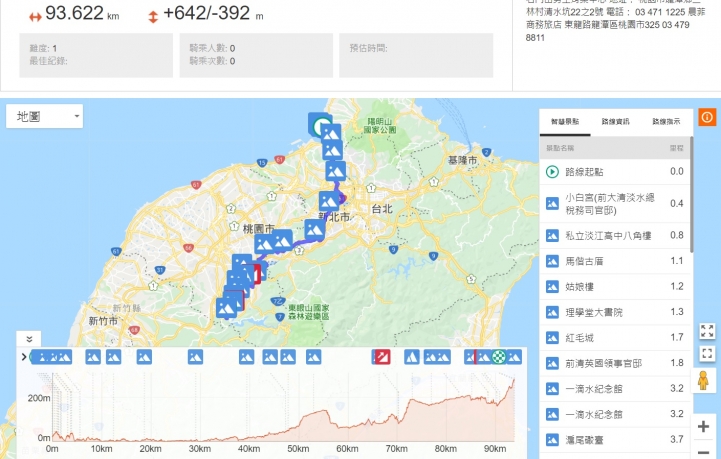
Task: Collapse elevation panel with double chevron
Action: (29, 339)
